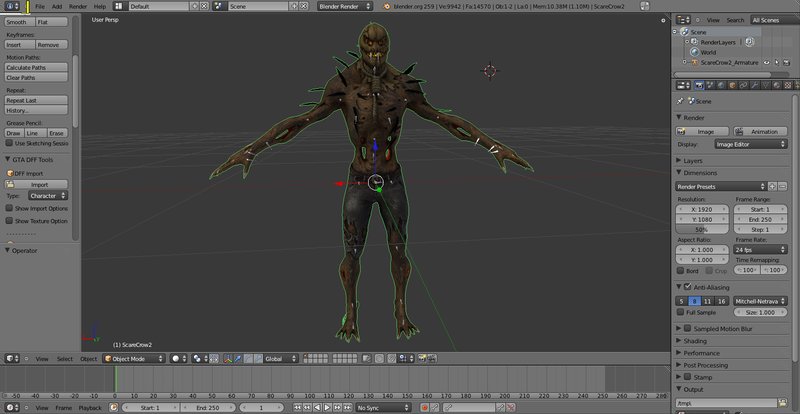The image size is (800, 414).
Task: Open the viewport shading selector
Action: pyautogui.click(x=179, y=358)
